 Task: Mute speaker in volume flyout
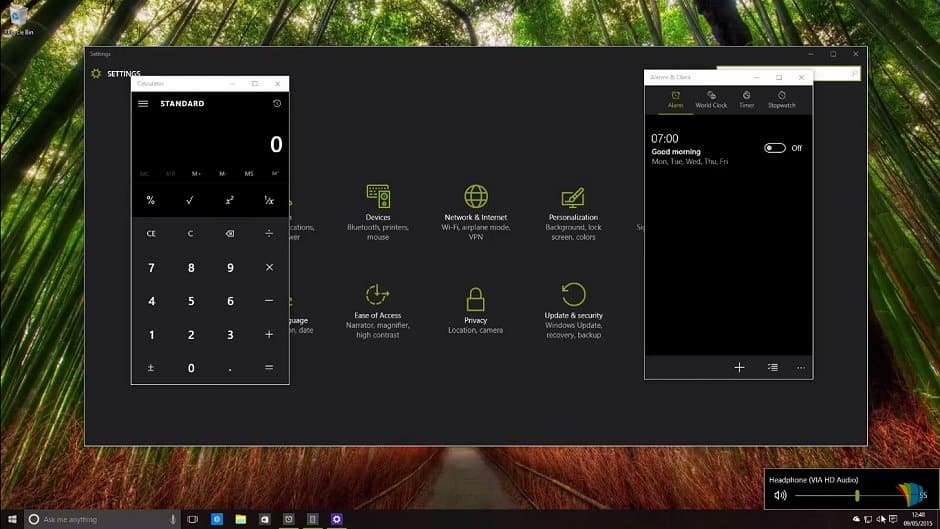[780, 495]
